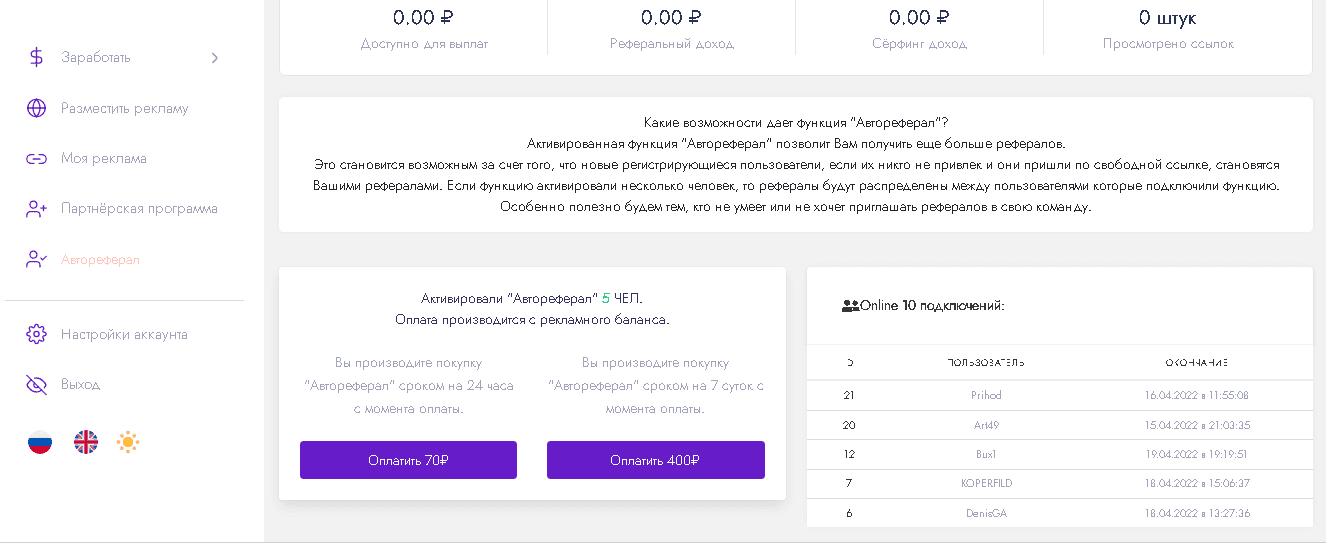The image size is (1326, 544).
Task: Switch language with the British flag icon
Action: coord(86,442)
